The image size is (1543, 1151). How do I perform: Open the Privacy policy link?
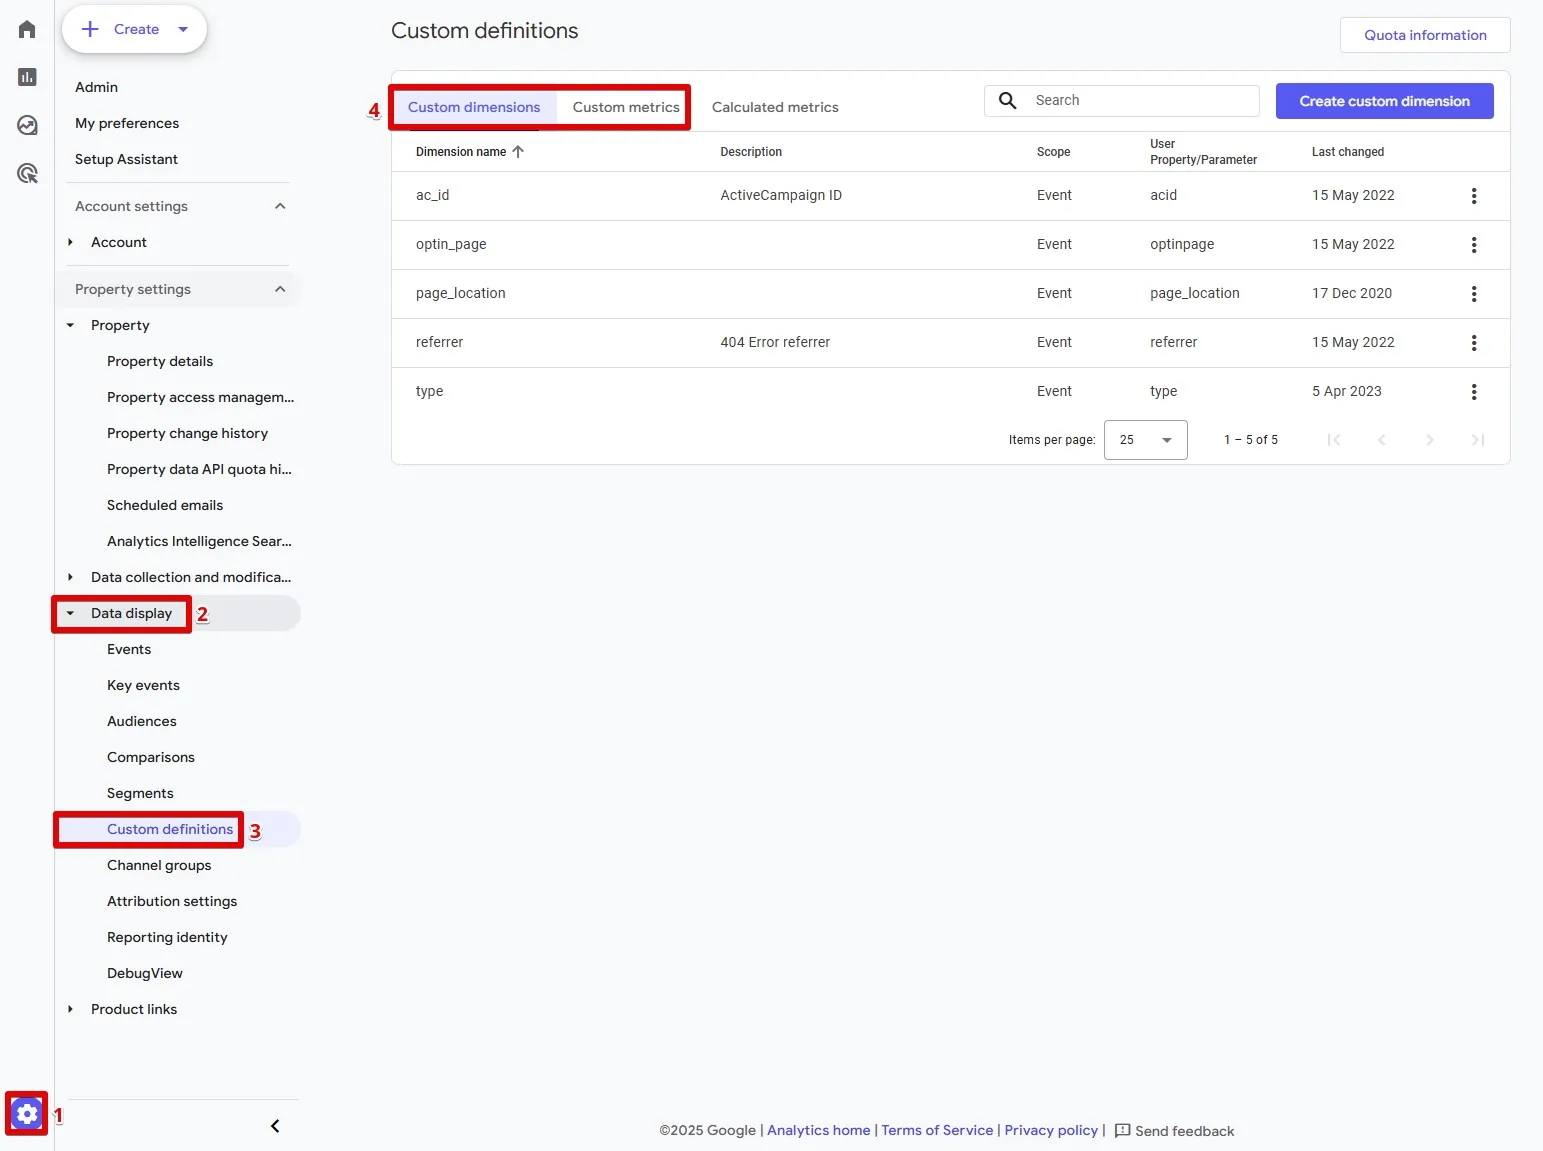pos(1051,1130)
